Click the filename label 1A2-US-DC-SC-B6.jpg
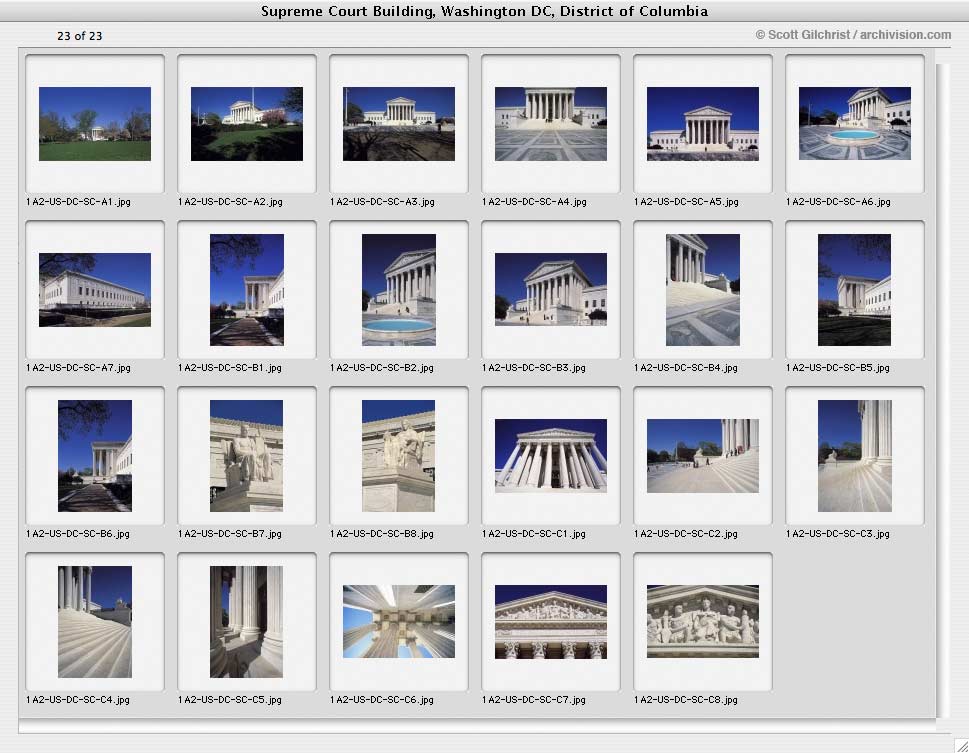This screenshot has width=969, height=753. coord(78,534)
